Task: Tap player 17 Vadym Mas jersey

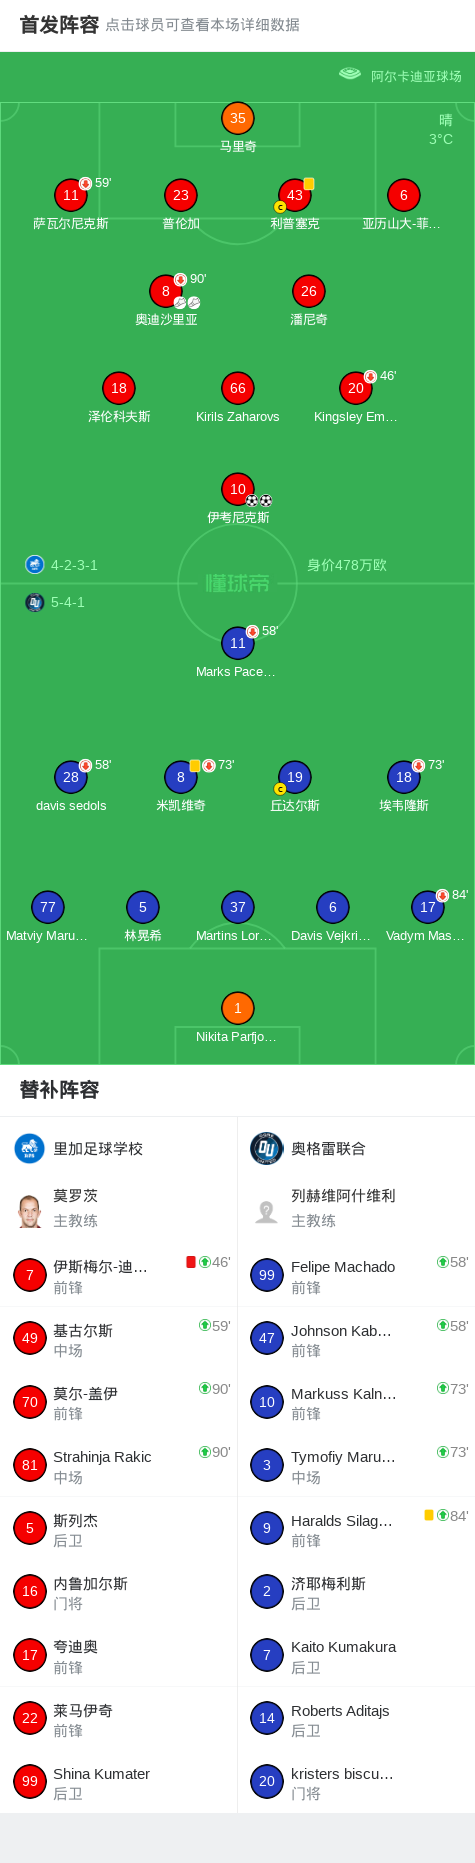Action: tap(427, 907)
